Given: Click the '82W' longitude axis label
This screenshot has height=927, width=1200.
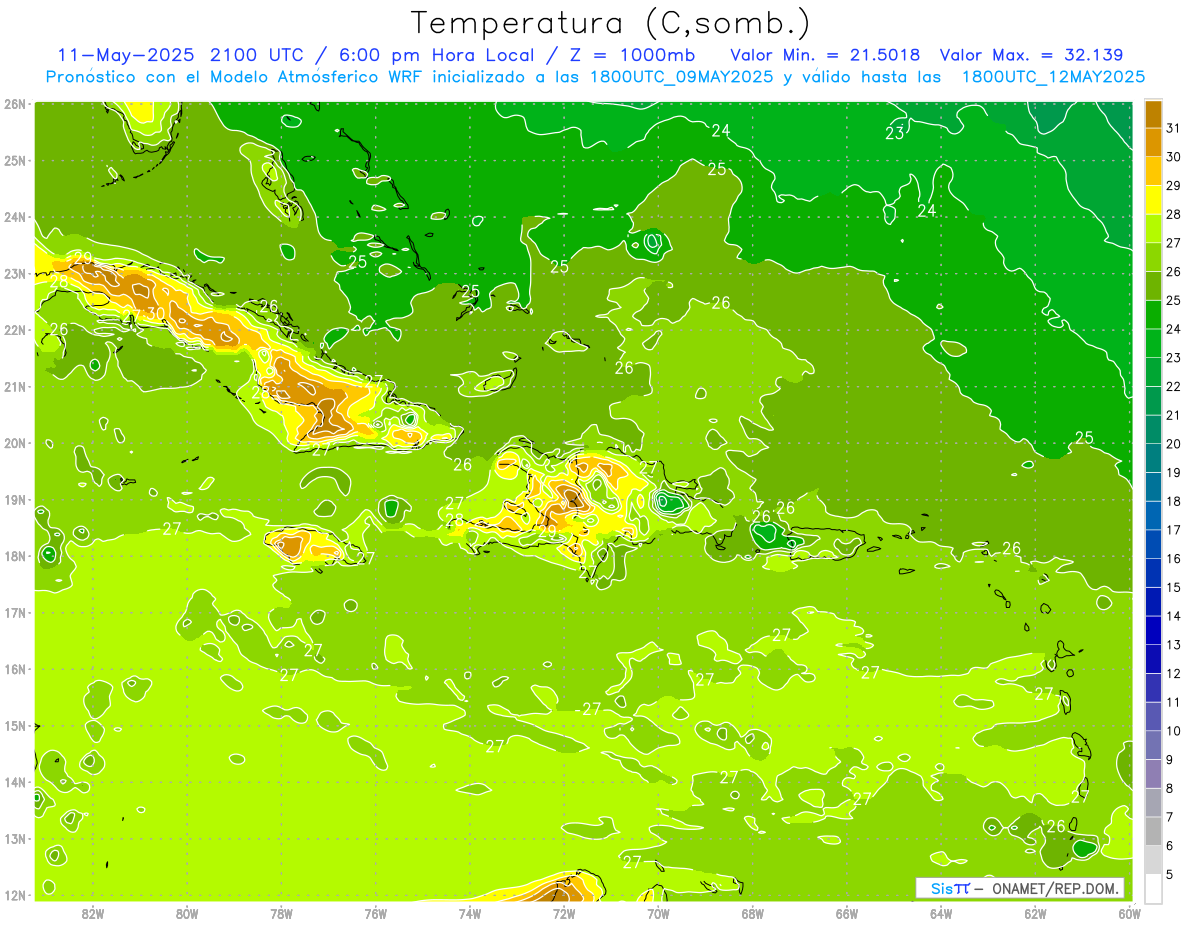Looking at the screenshot, I should tap(92, 913).
